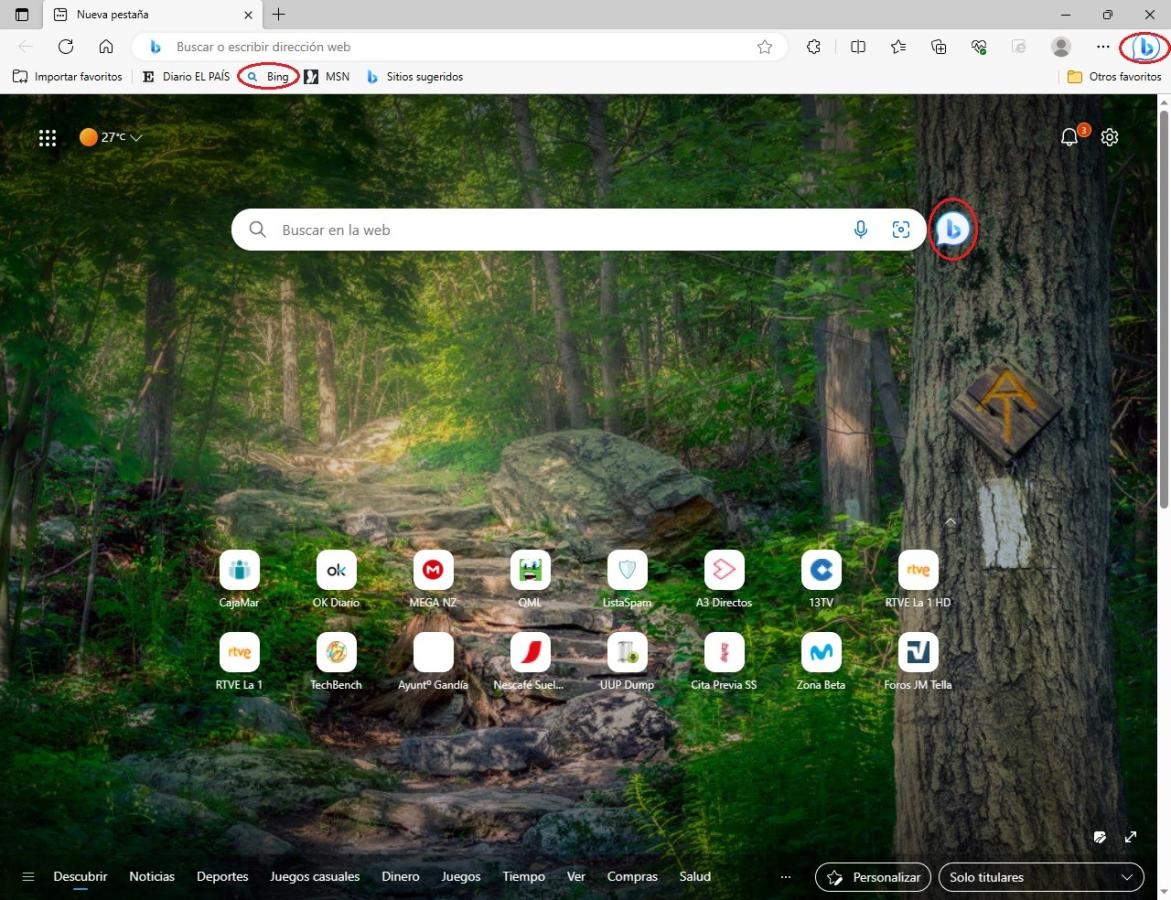
Task: Open the Bing Chat sidebar icon
Action: (1146, 47)
